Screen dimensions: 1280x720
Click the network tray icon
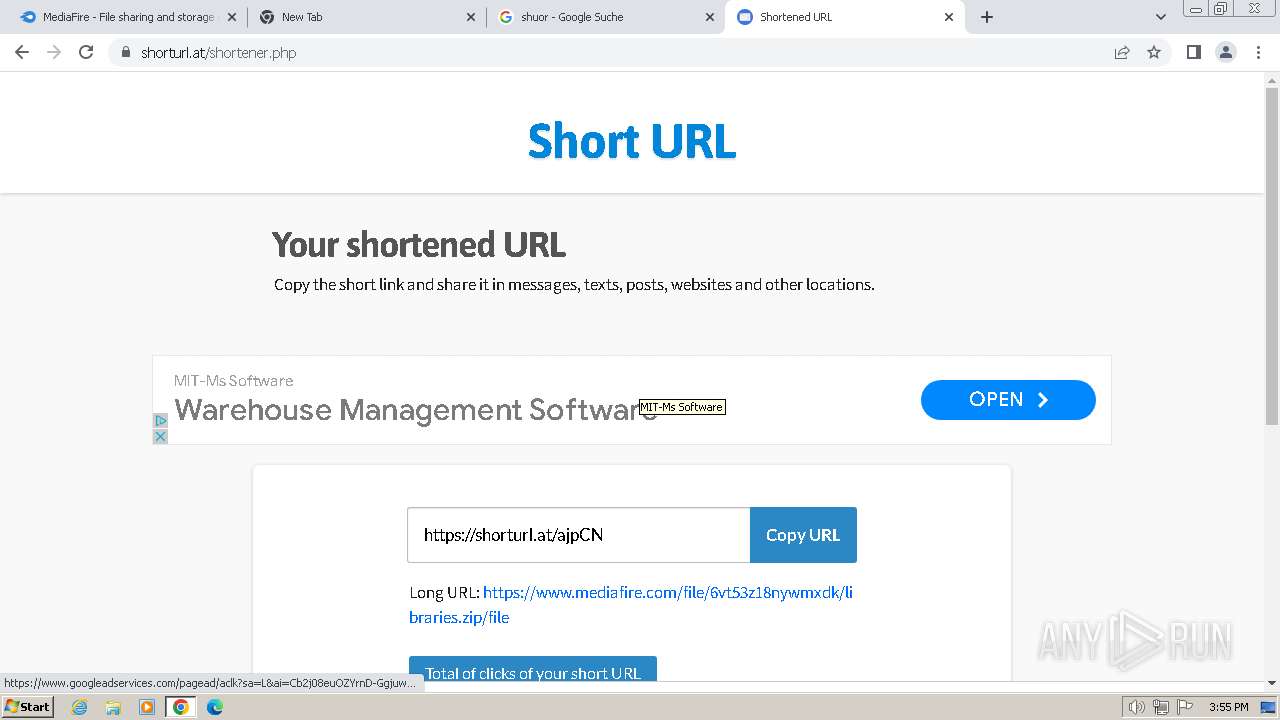1160,707
